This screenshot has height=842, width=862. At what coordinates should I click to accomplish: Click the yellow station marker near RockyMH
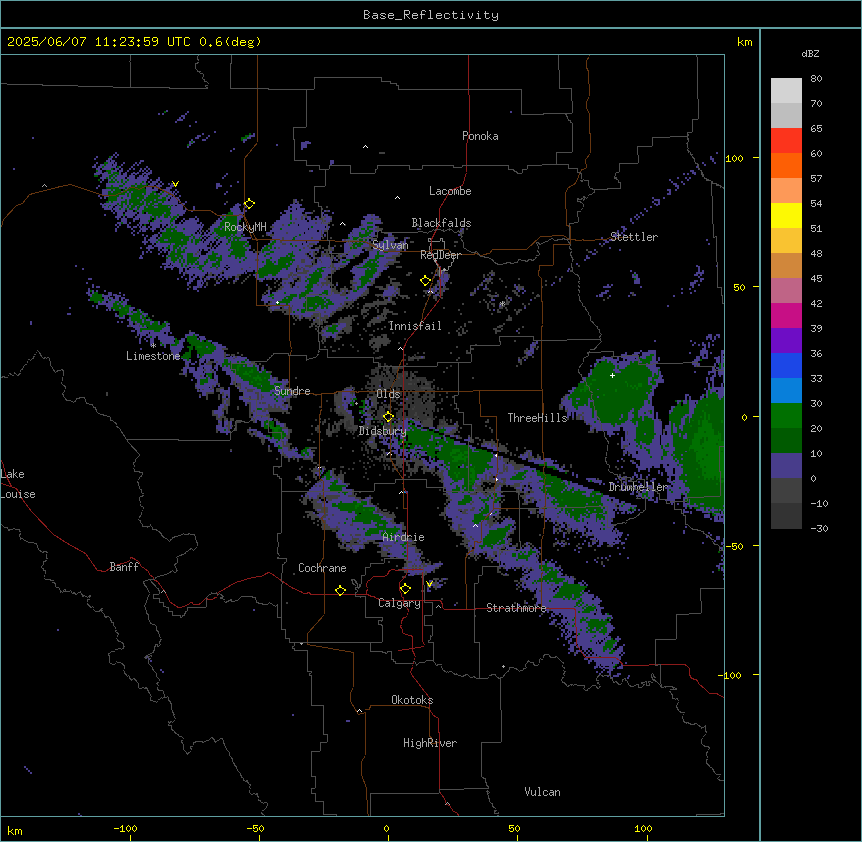tap(249, 203)
